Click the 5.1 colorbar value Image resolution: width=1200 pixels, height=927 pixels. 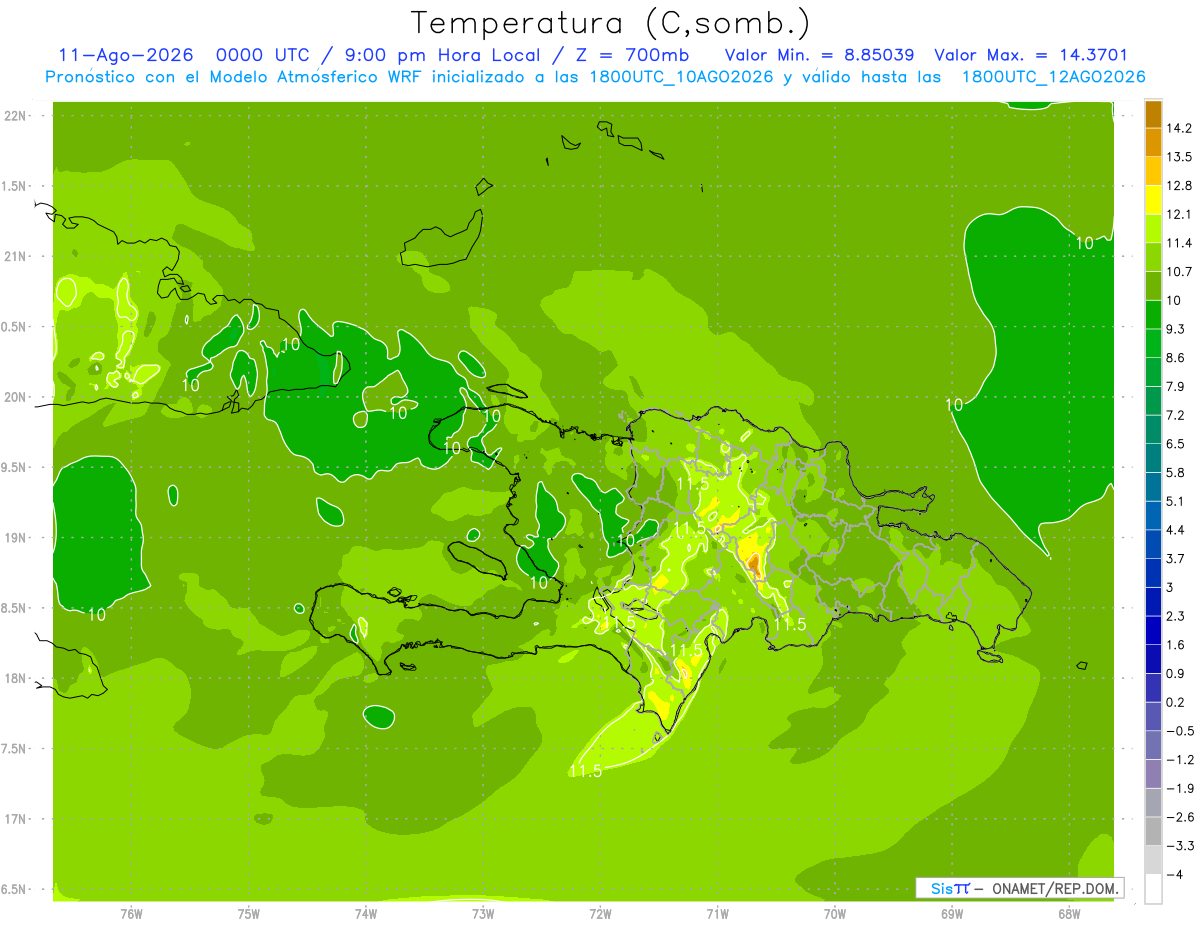coord(1176,501)
